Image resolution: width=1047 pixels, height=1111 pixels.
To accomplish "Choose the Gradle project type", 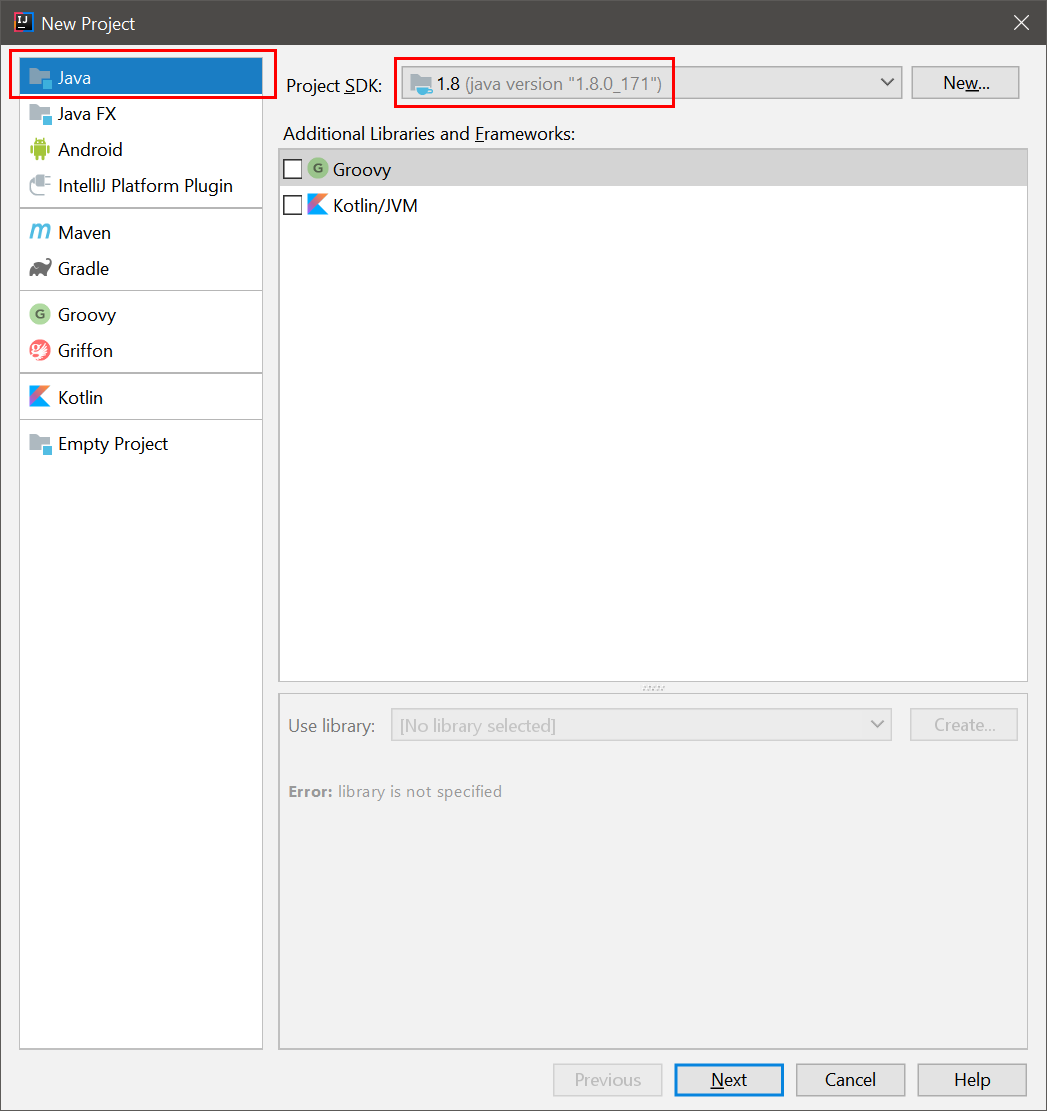I will click(x=141, y=269).
